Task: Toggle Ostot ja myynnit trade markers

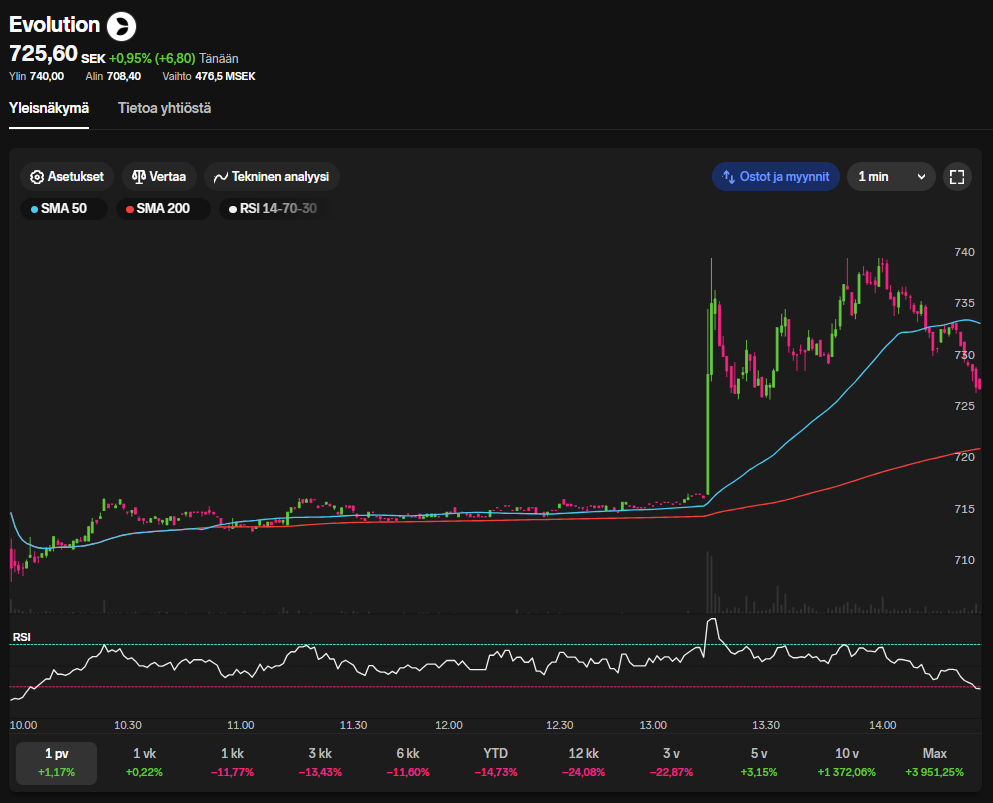Action: (x=776, y=177)
